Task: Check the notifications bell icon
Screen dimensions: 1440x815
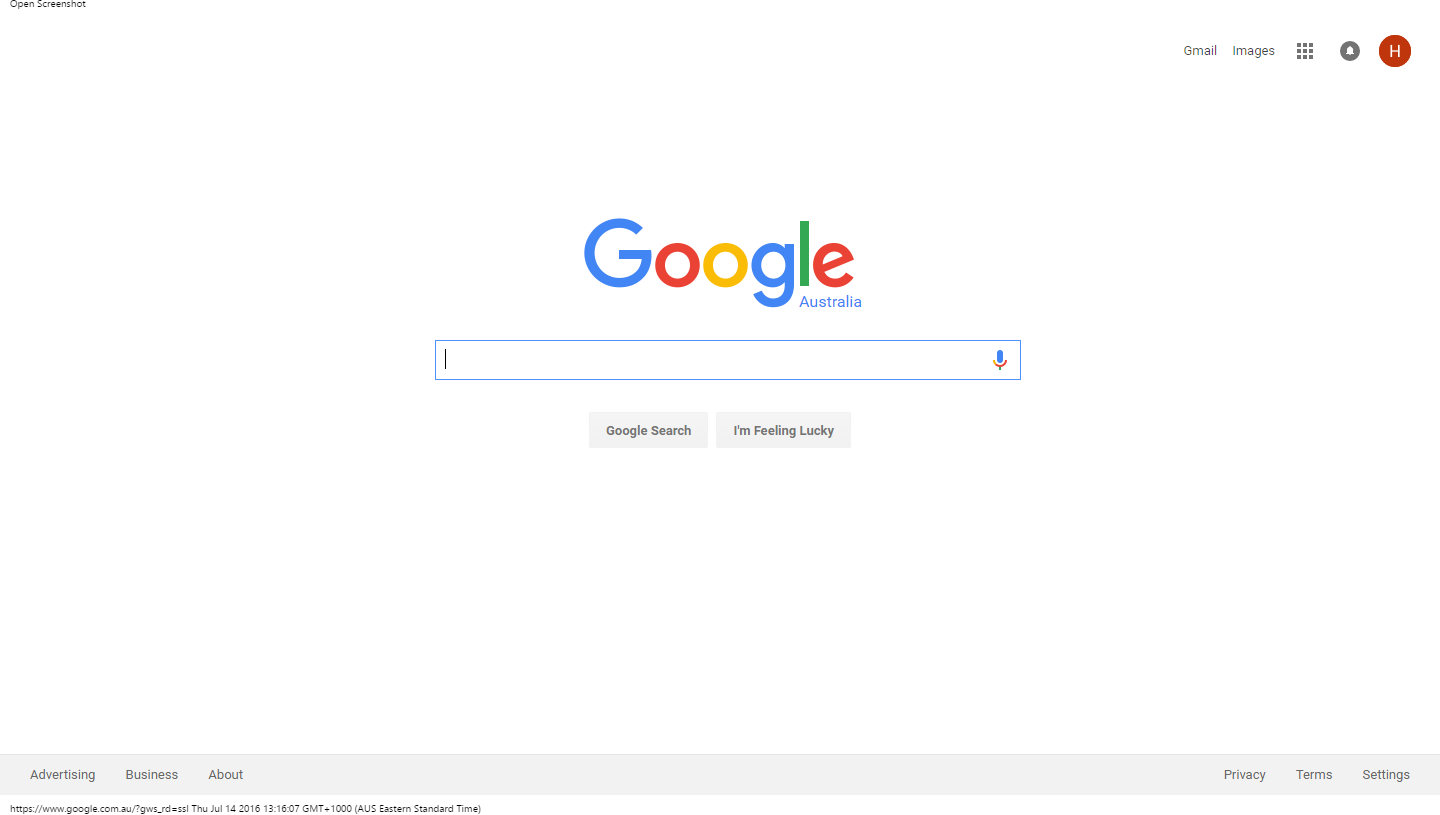Action: [x=1350, y=51]
